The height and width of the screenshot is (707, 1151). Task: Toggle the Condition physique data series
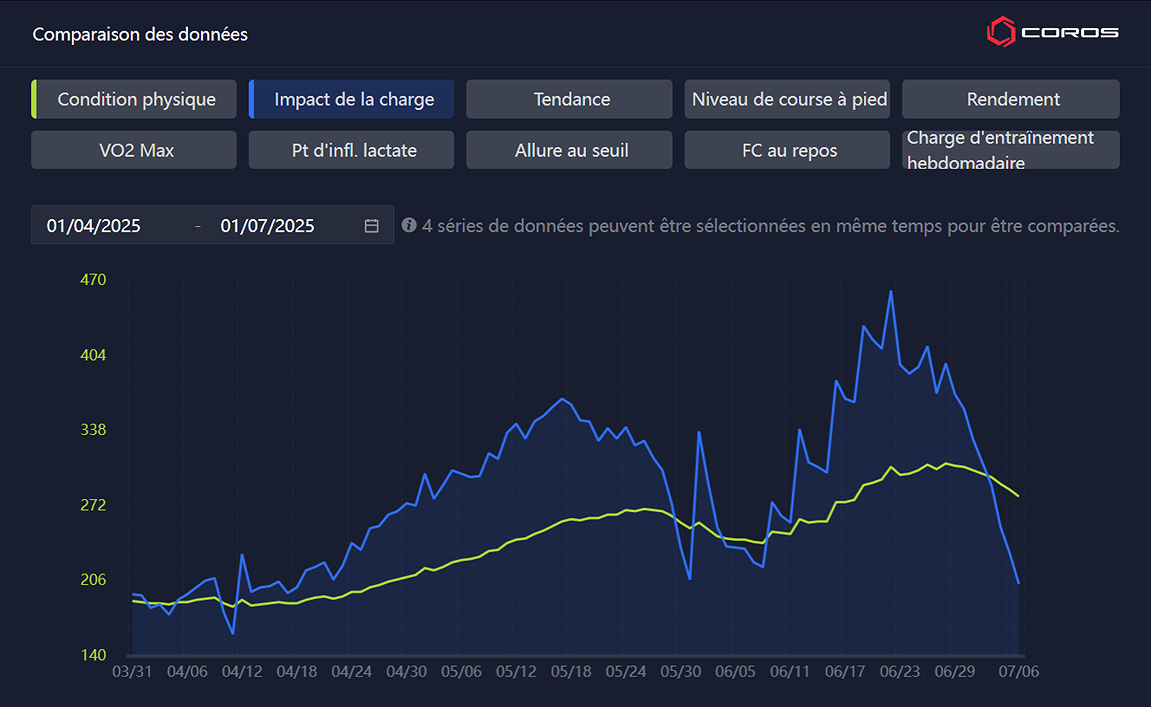click(134, 99)
